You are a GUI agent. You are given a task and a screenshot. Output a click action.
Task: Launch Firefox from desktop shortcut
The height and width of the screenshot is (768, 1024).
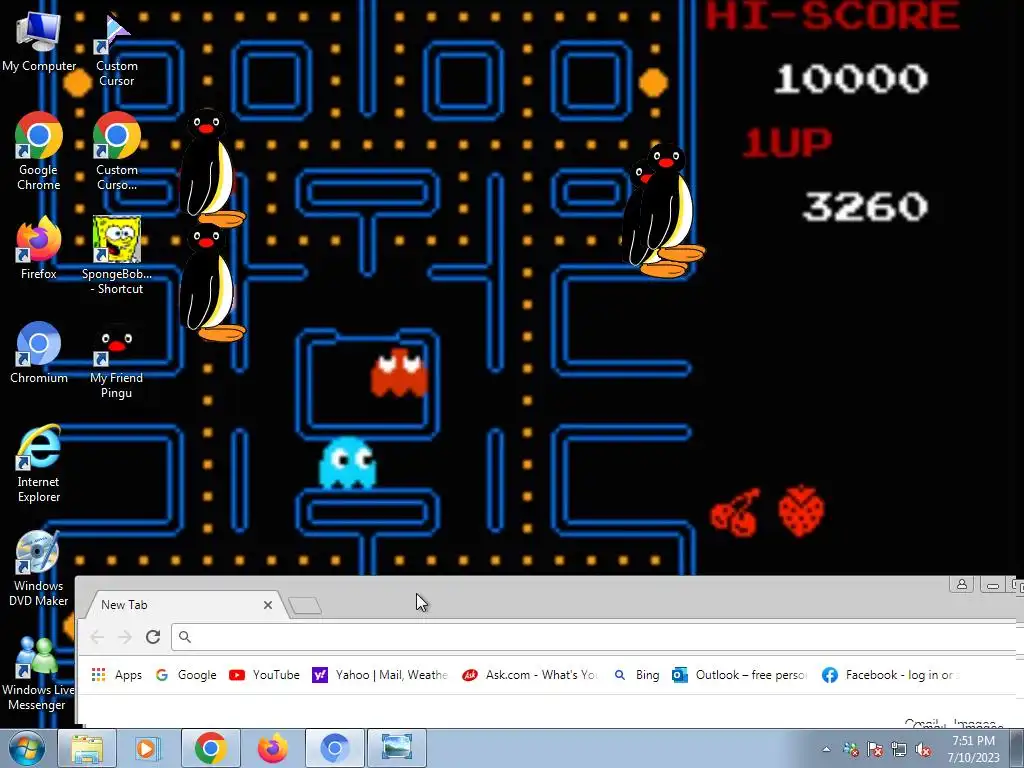coord(39,248)
